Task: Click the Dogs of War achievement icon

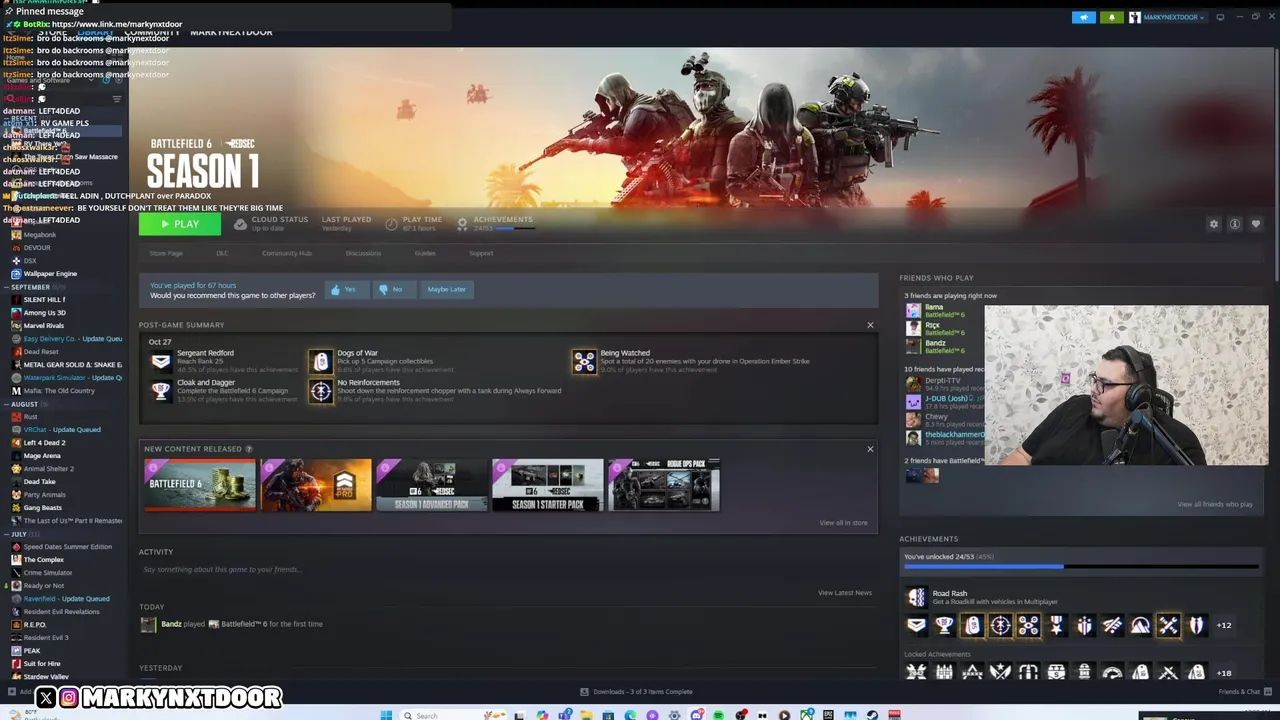Action: 320,361
